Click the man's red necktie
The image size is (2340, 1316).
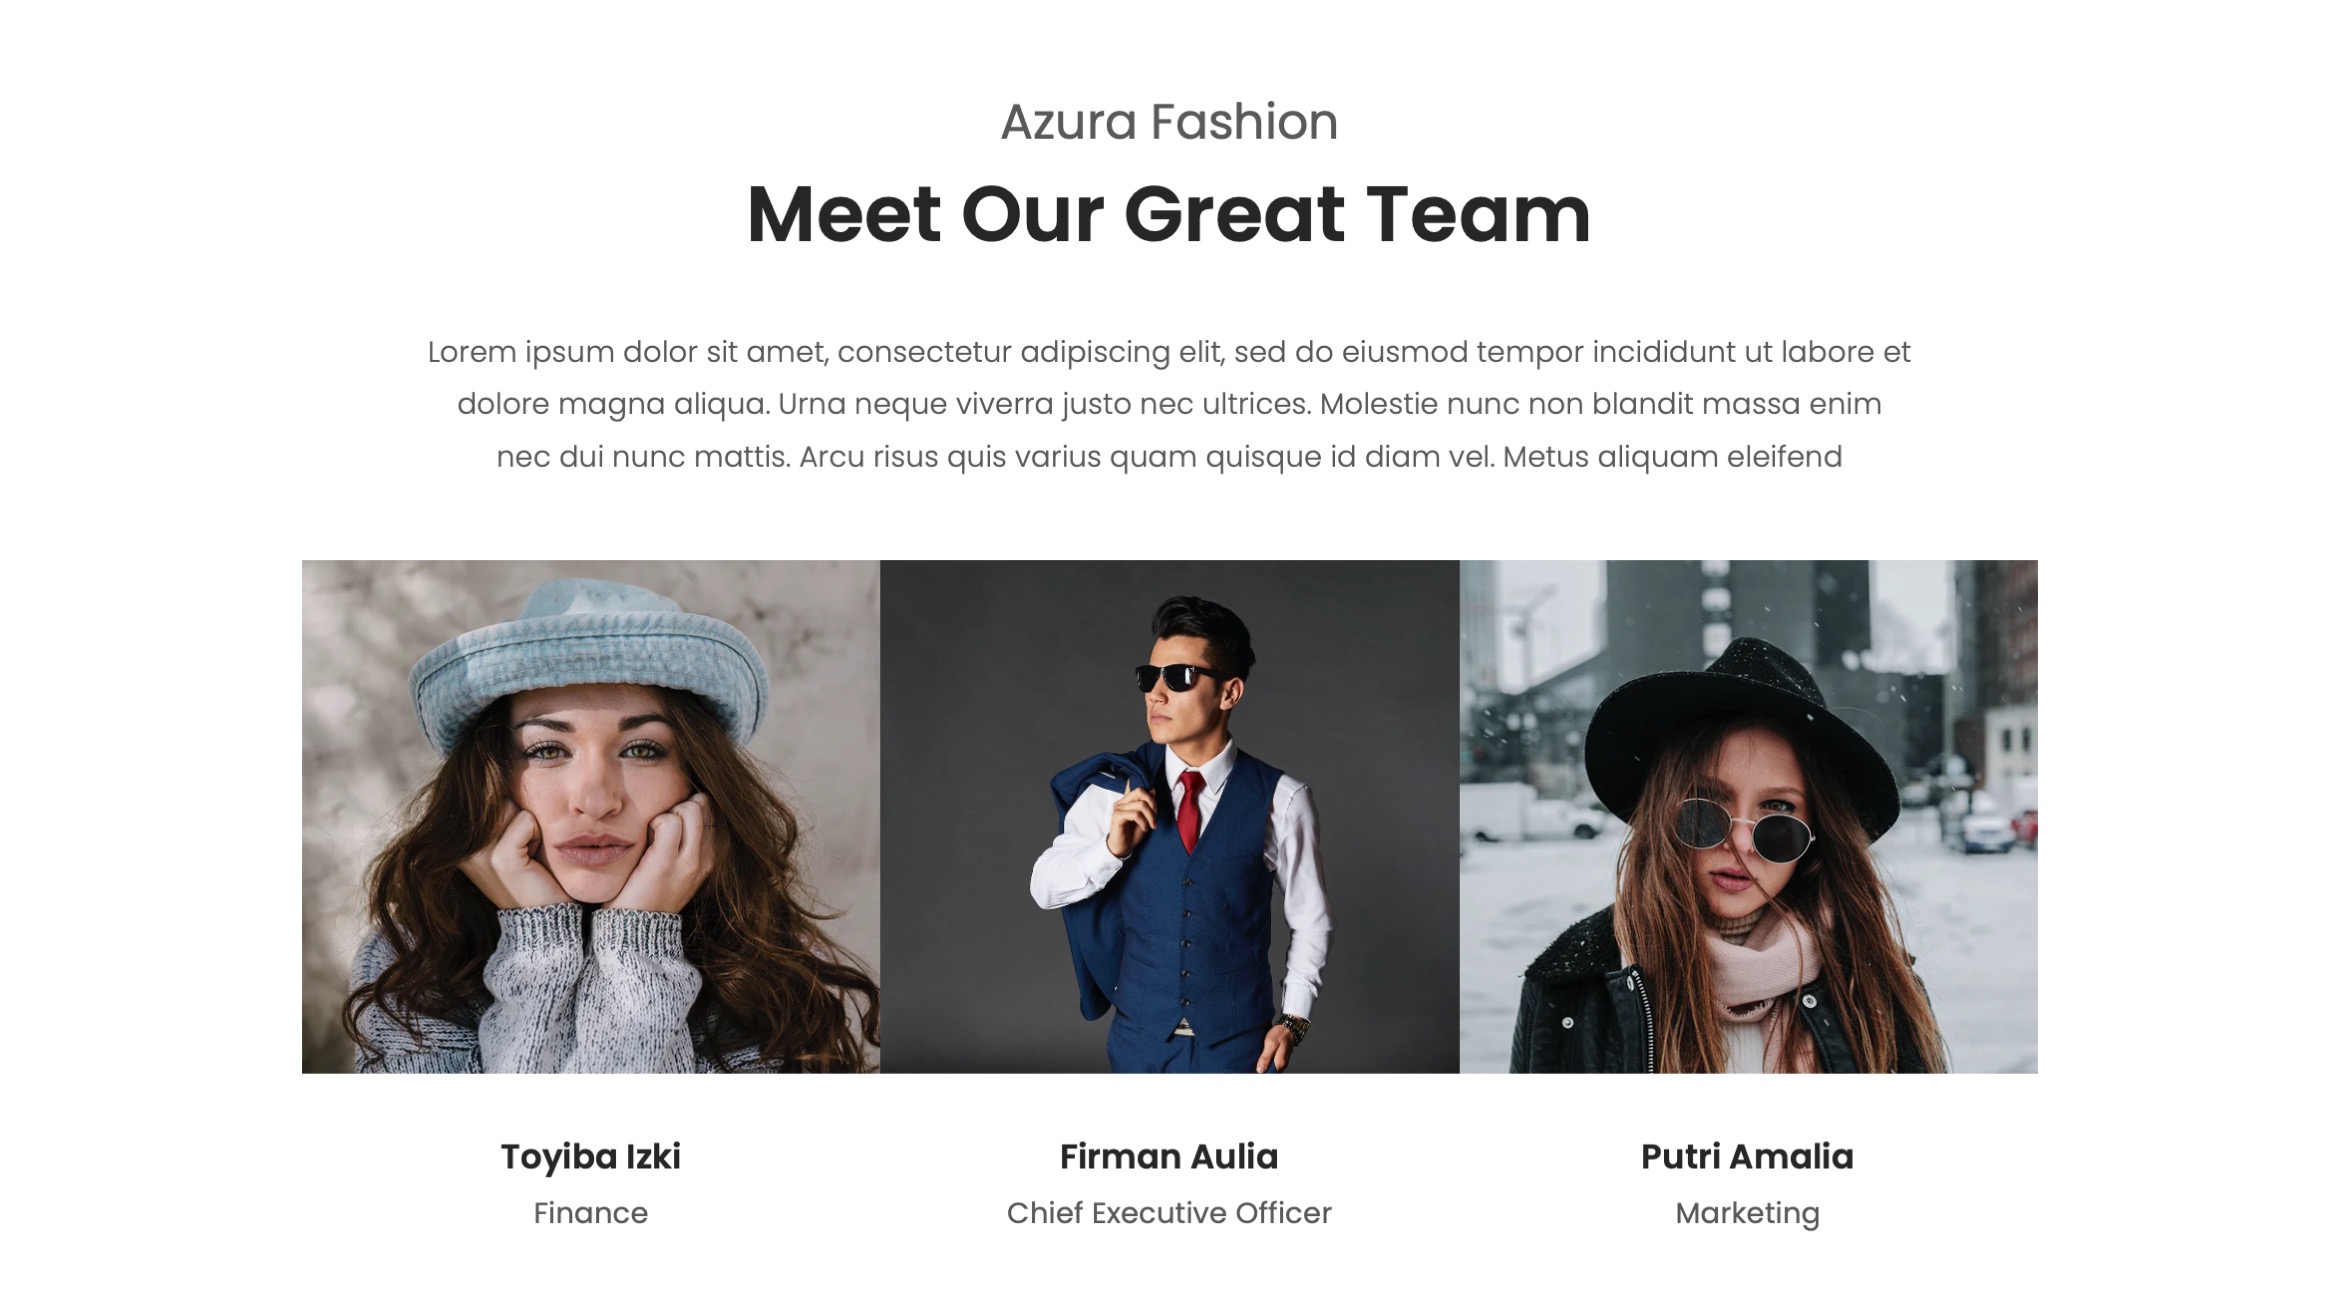coord(1190,810)
